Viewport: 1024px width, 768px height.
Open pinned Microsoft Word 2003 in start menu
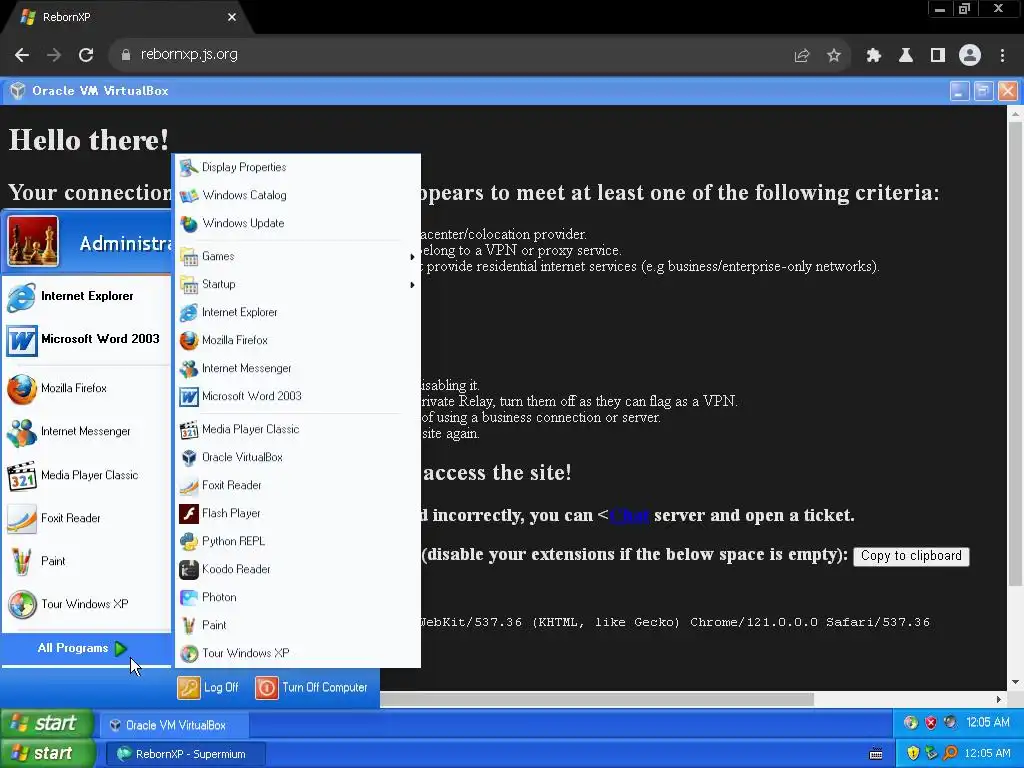point(86,340)
